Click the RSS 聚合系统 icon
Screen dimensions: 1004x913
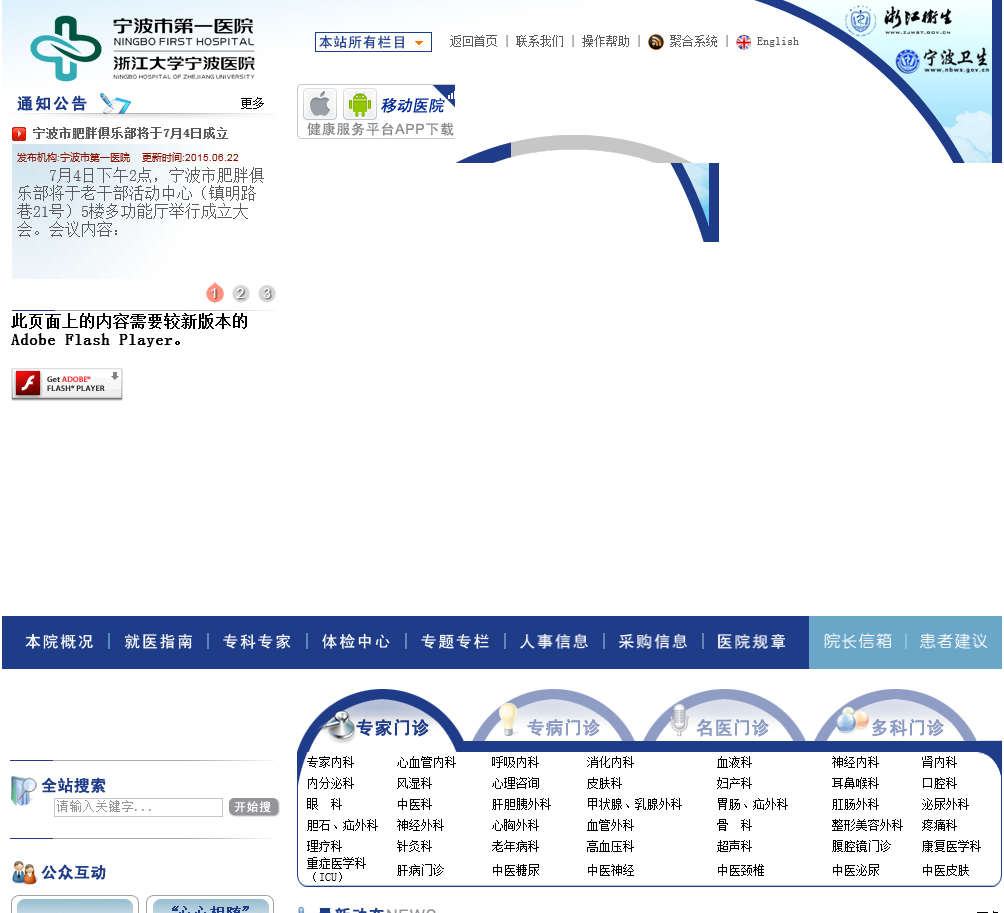pyautogui.click(x=656, y=42)
